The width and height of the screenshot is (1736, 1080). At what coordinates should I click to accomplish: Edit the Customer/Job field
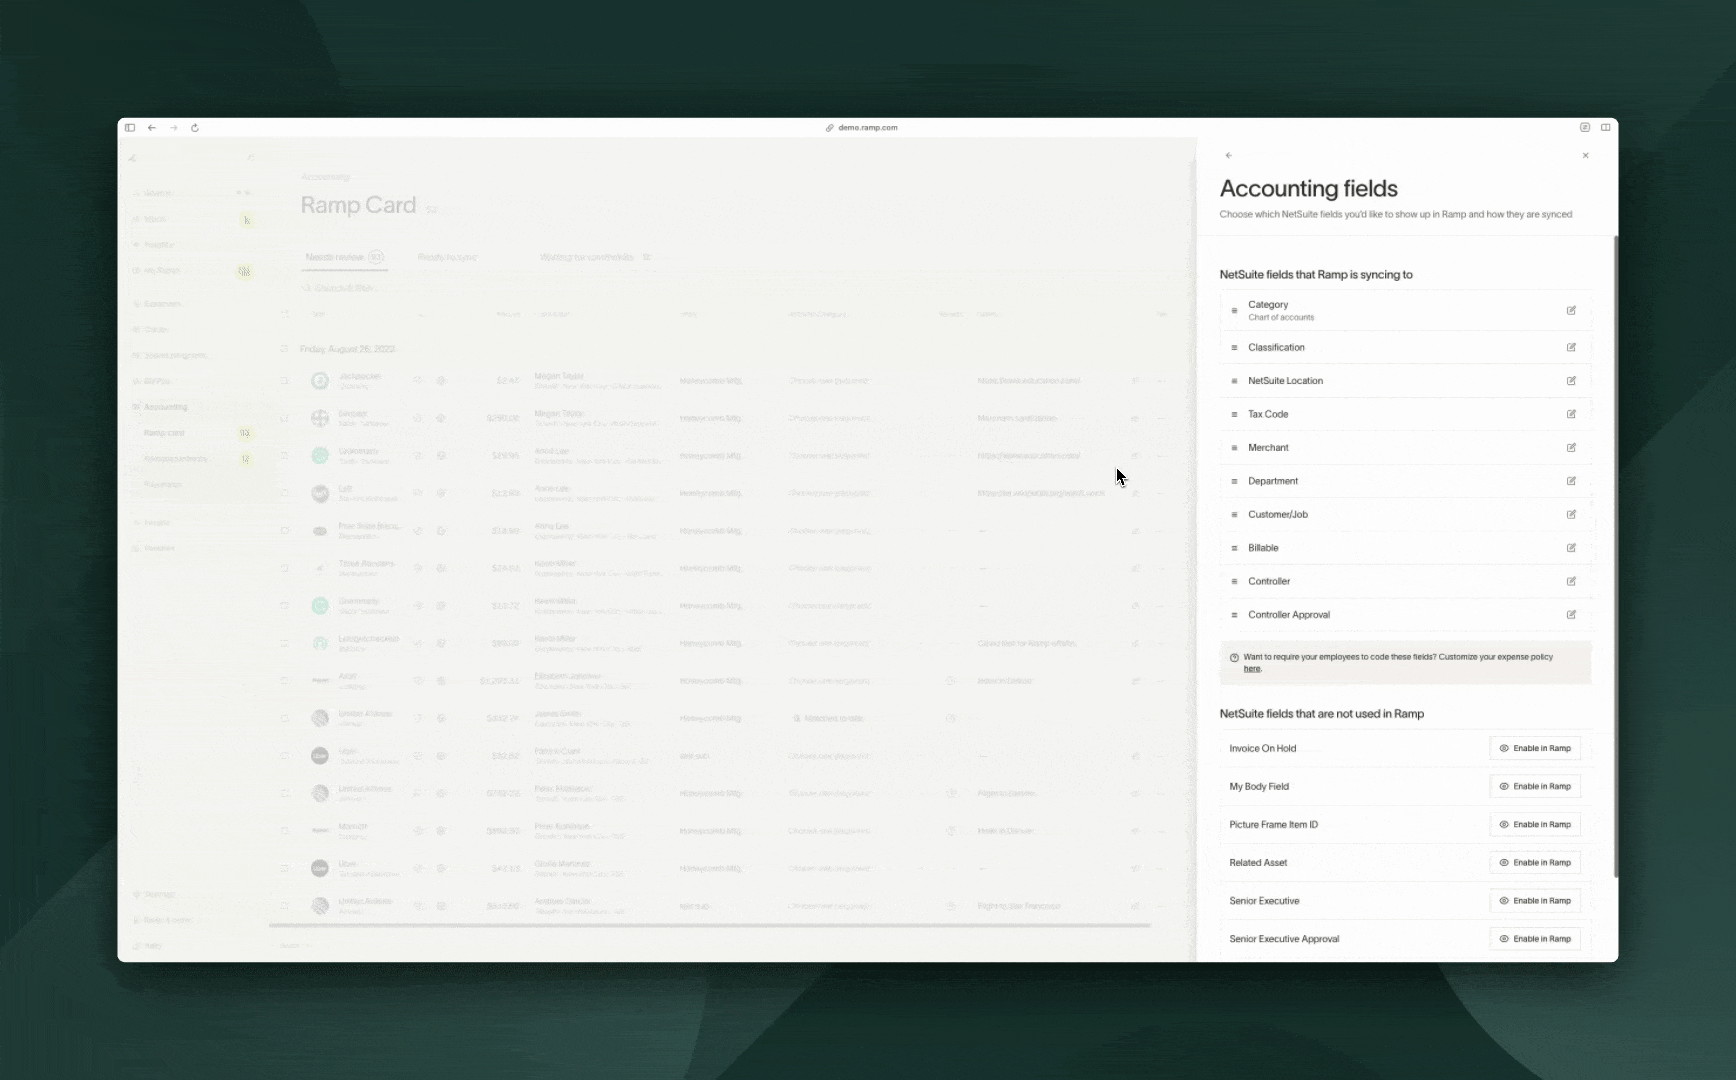pyautogui.click(x=1571, y=515)
